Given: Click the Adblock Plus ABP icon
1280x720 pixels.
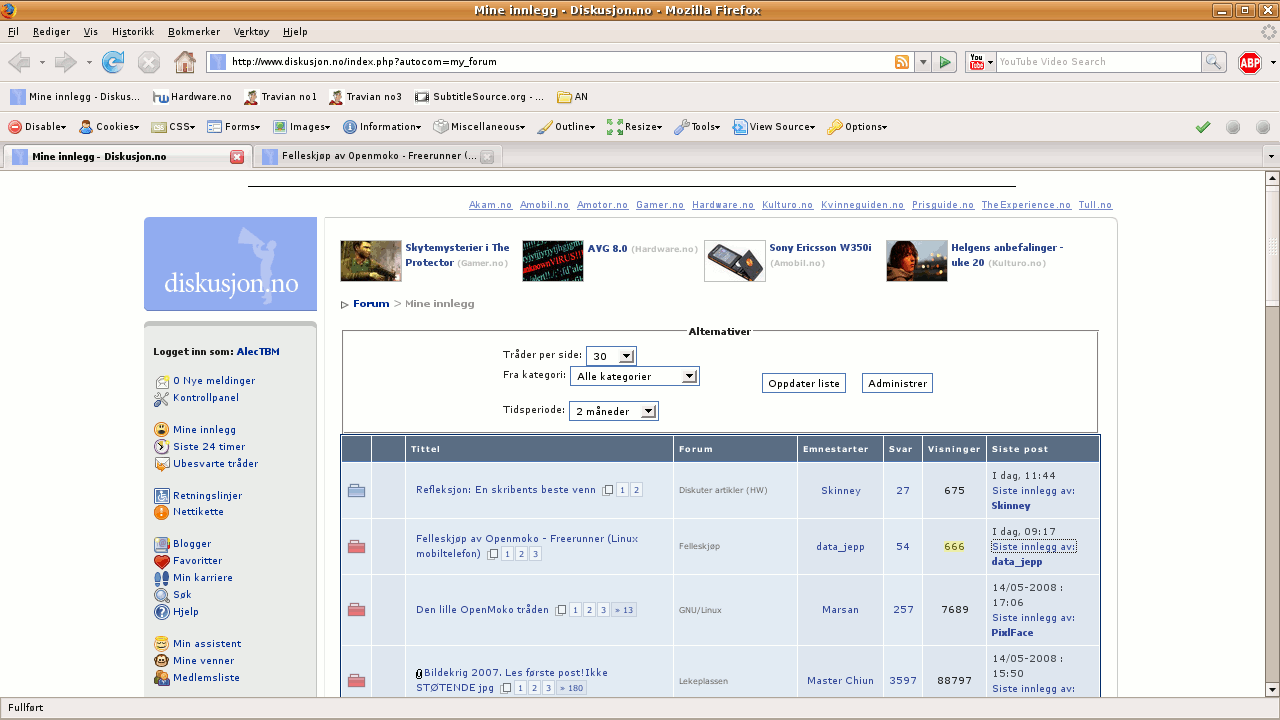Looking at the screenshot, I should [1249, 63].
